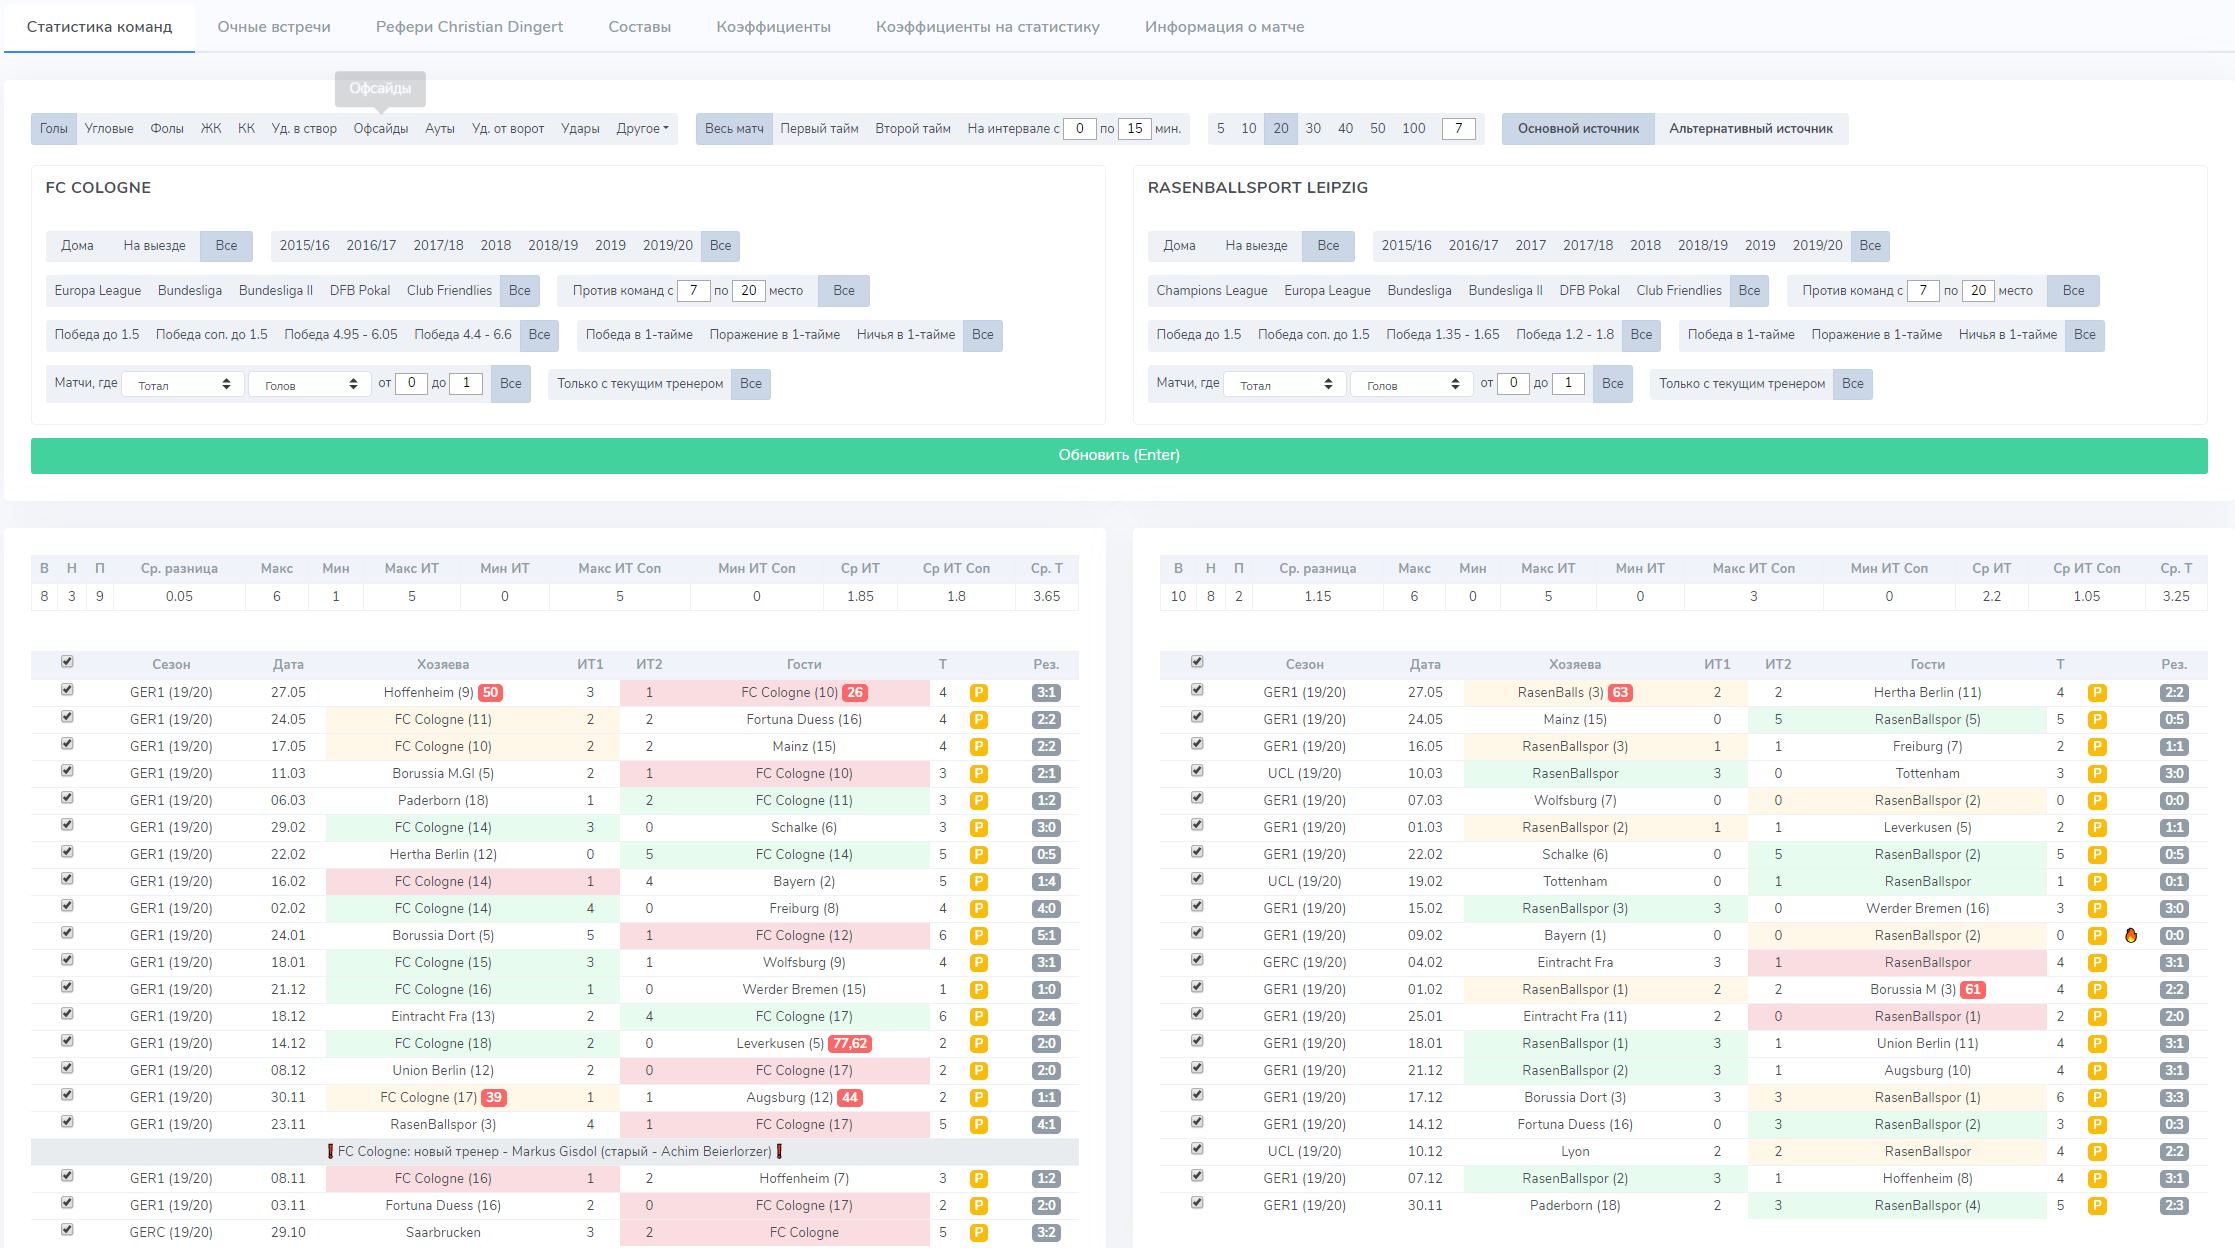Click red badge 39 next to FC Cologne (17)
This screenshot has width=2235, height=1248.
(x=493, y=1097)
